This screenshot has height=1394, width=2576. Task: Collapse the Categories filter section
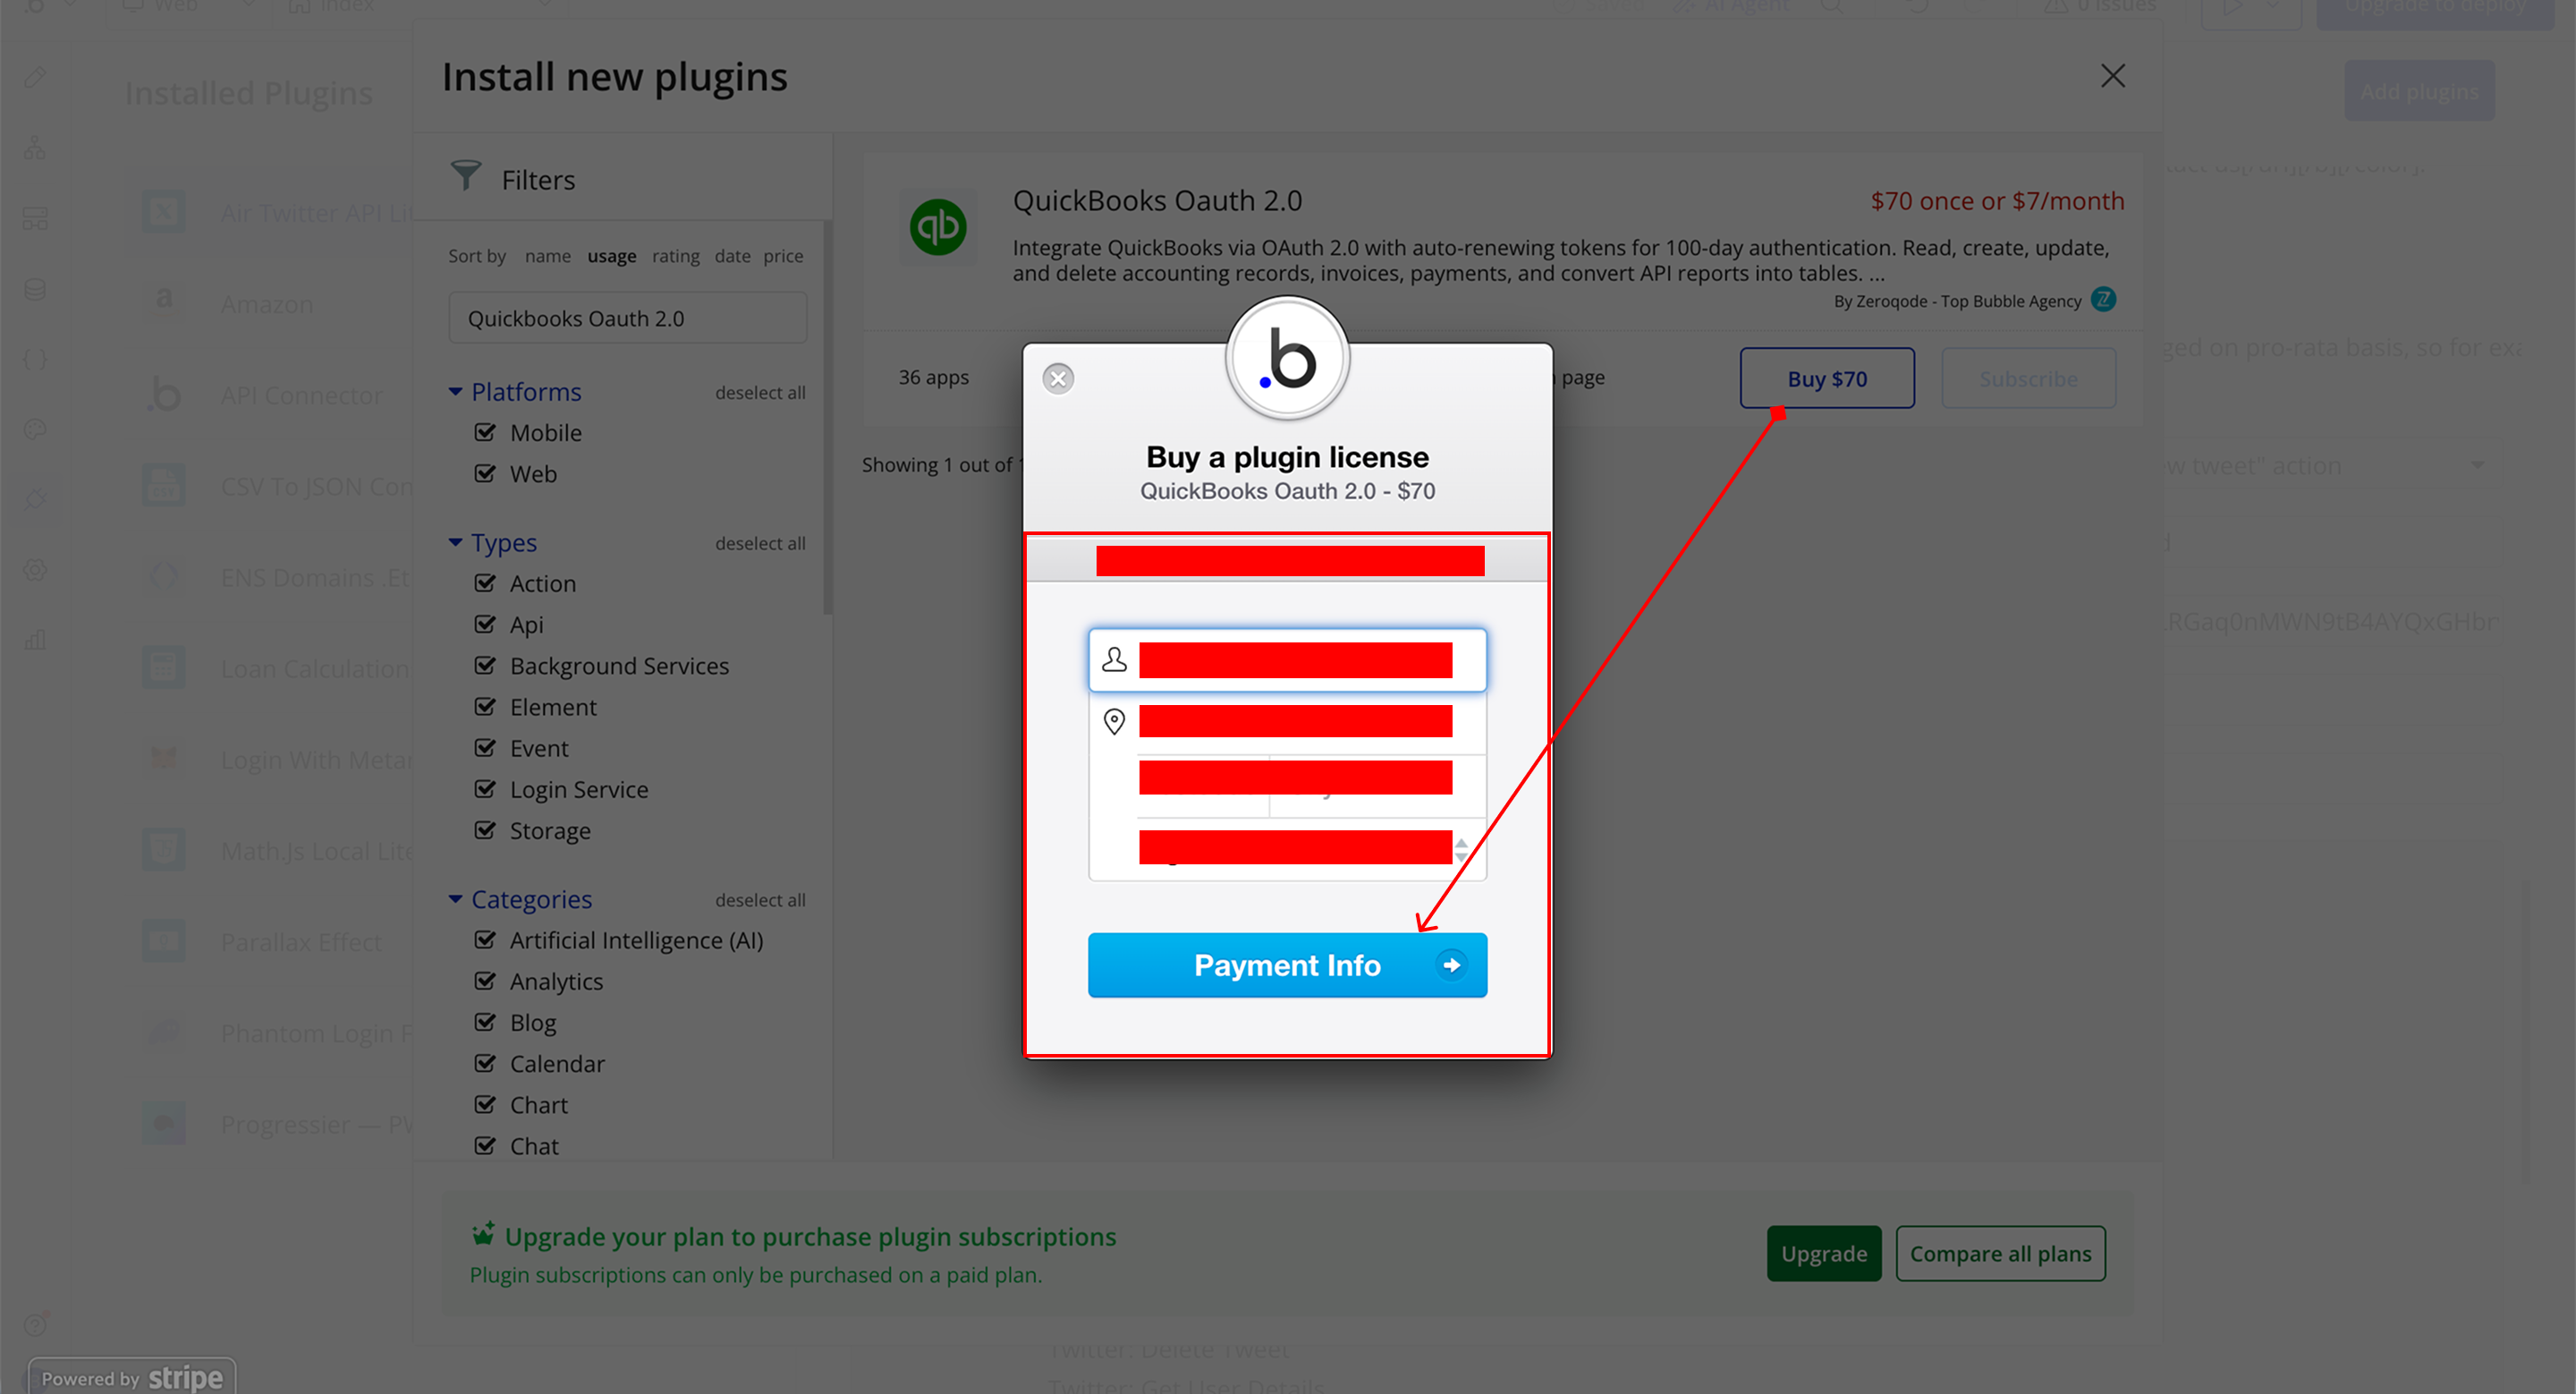click(x=456, y=899)
